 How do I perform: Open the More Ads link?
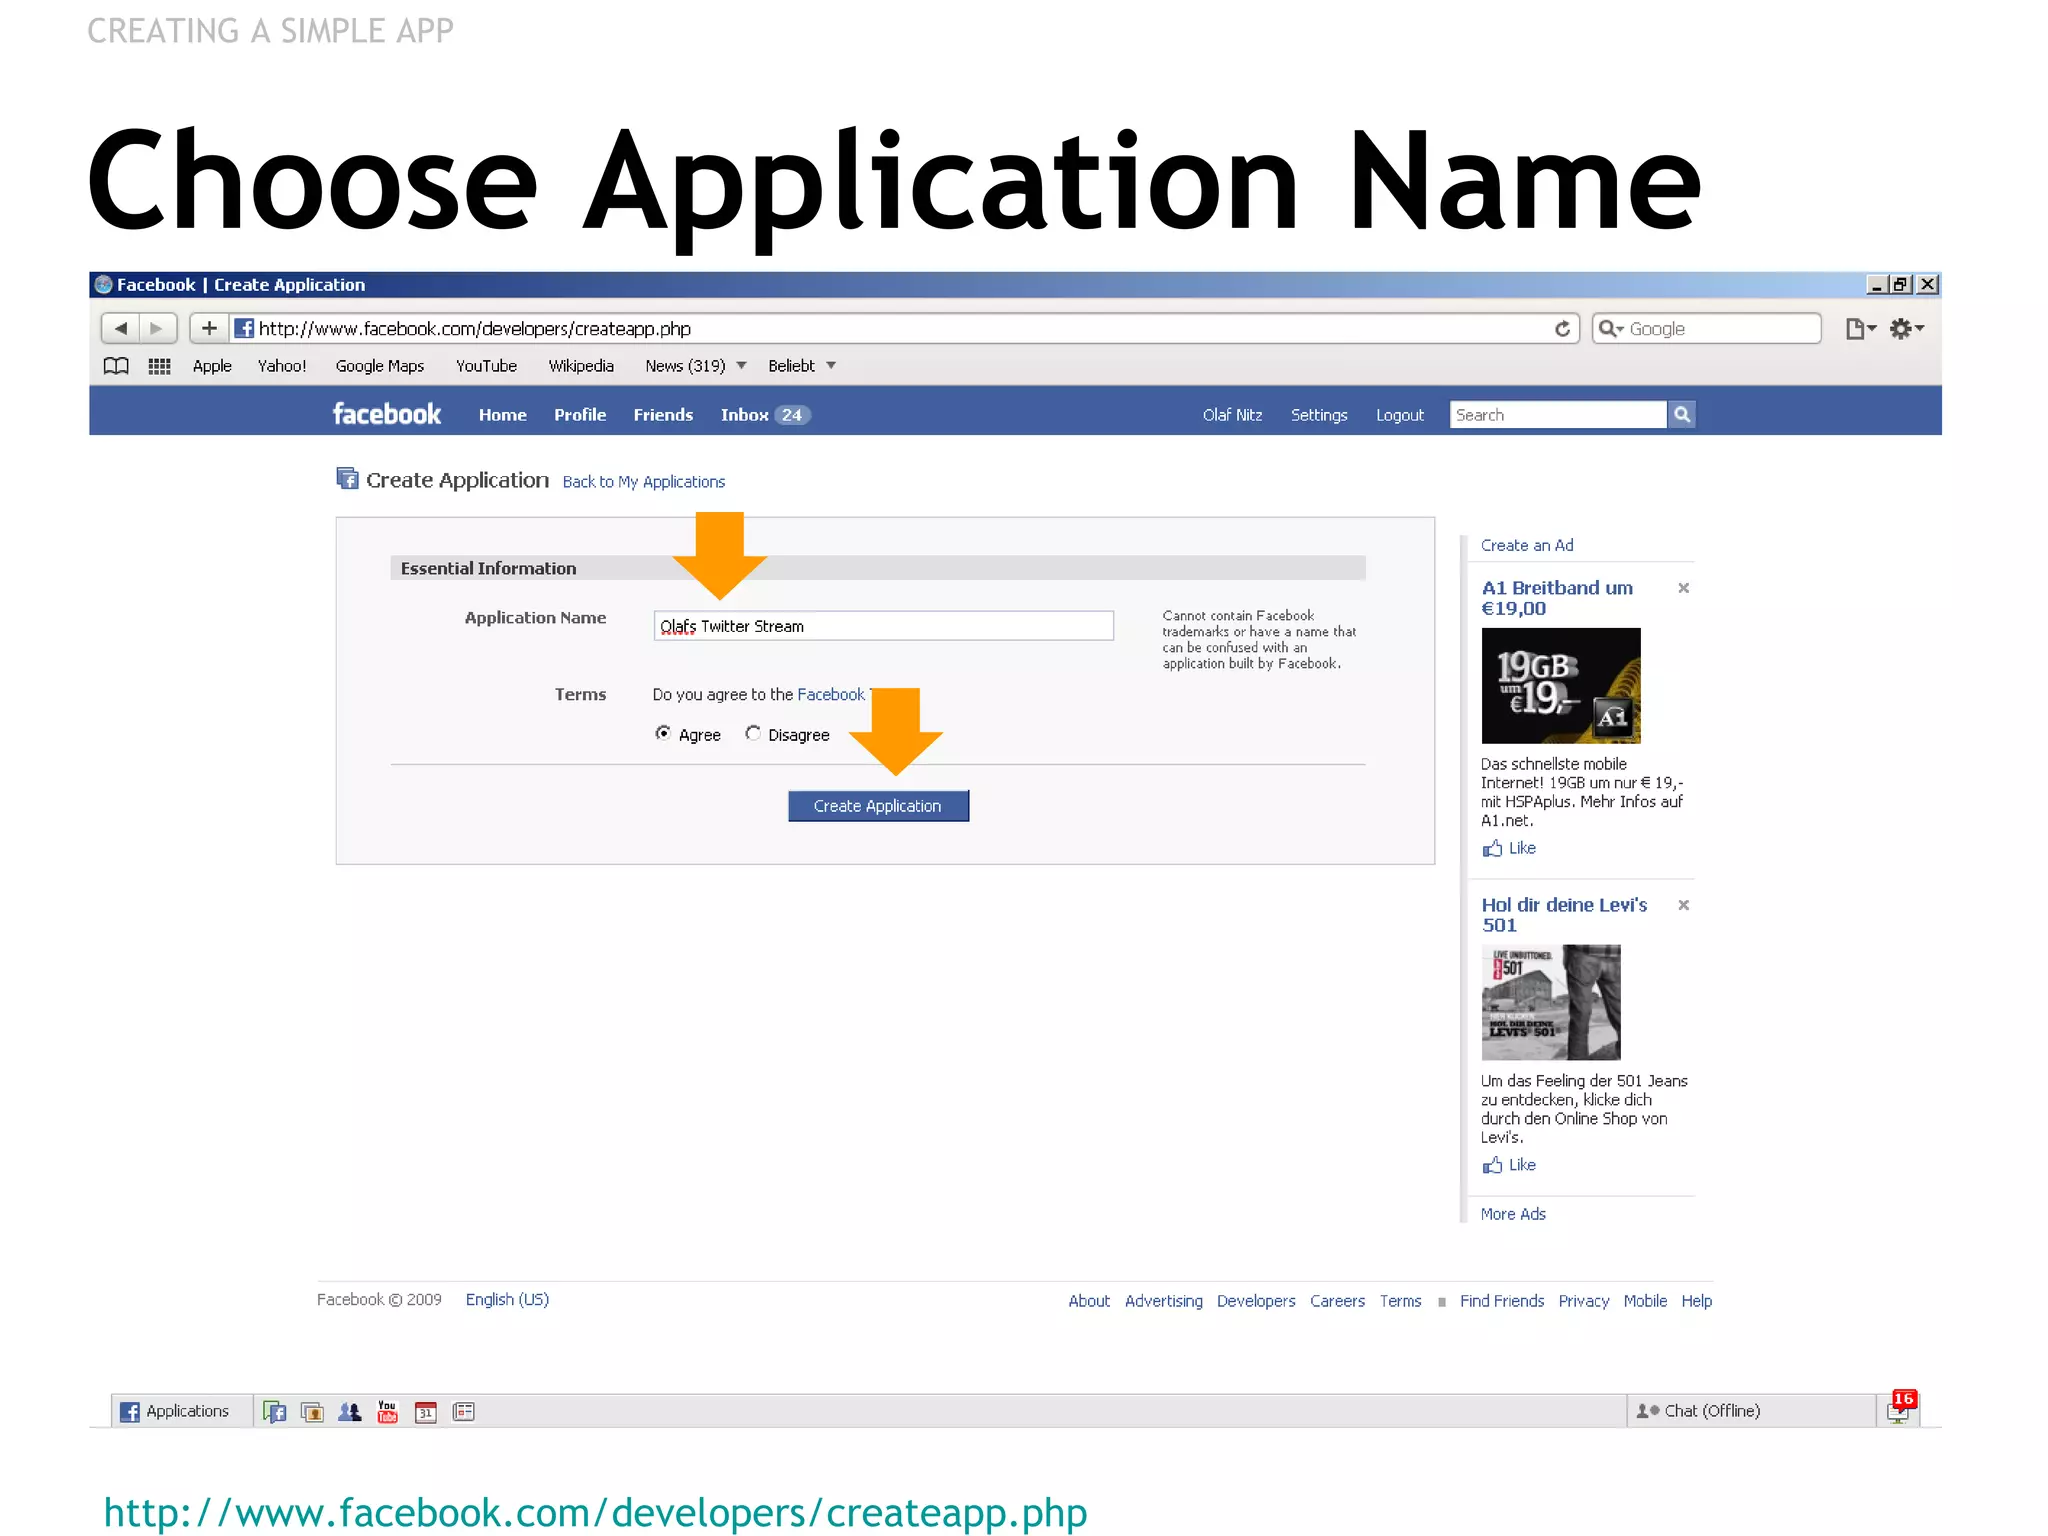click(1513, 1214)
